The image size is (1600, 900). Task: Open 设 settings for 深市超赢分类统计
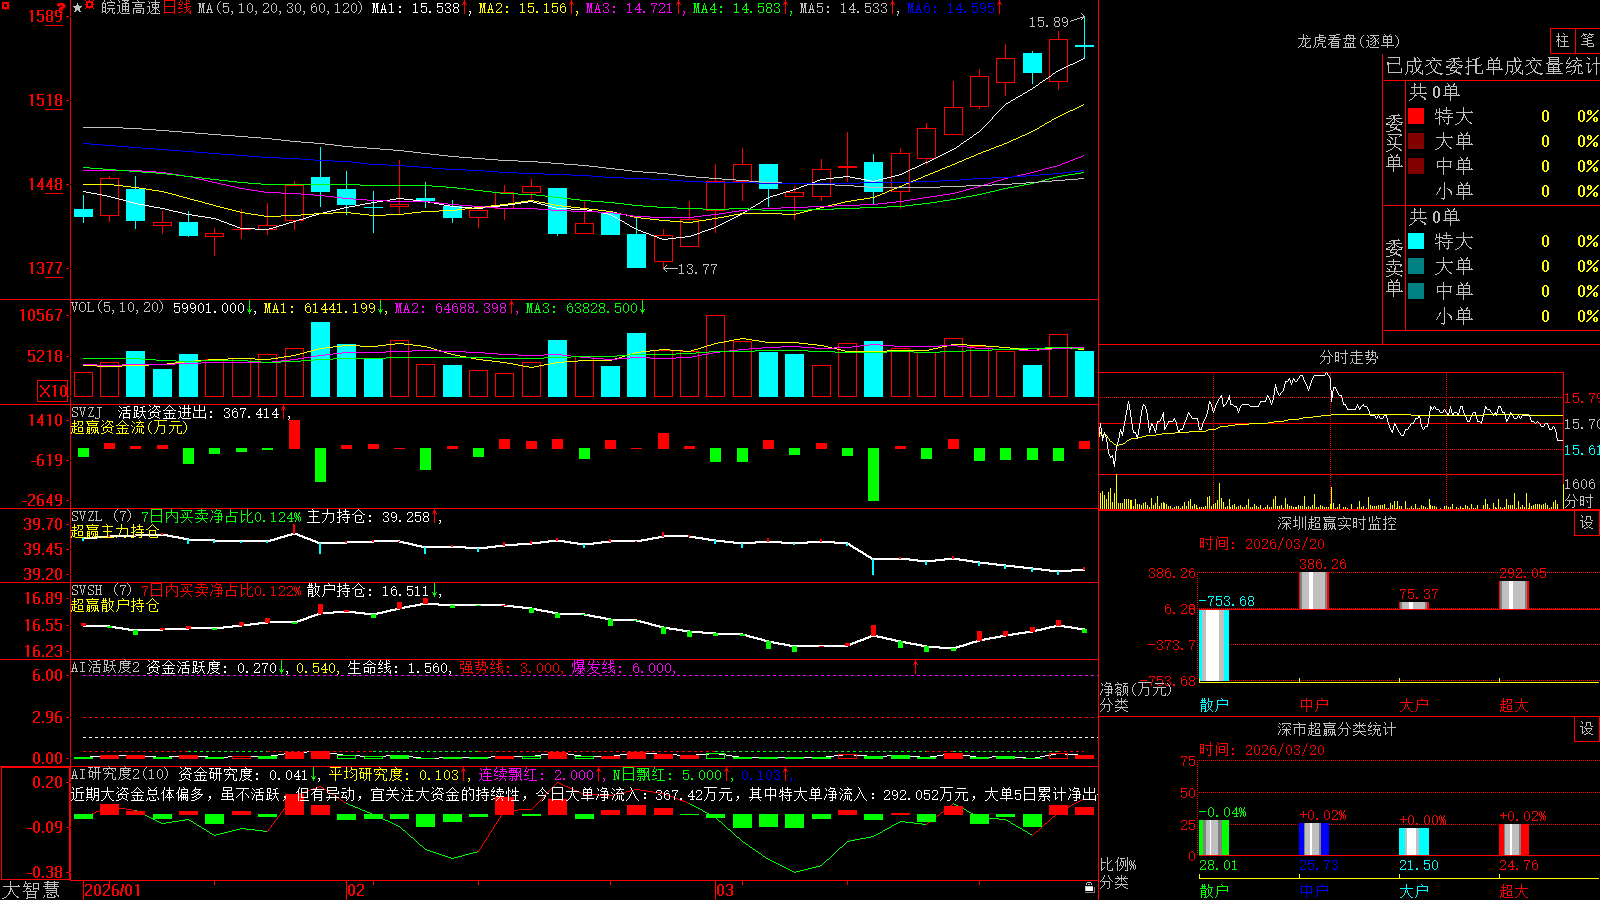coord(1587,729)
